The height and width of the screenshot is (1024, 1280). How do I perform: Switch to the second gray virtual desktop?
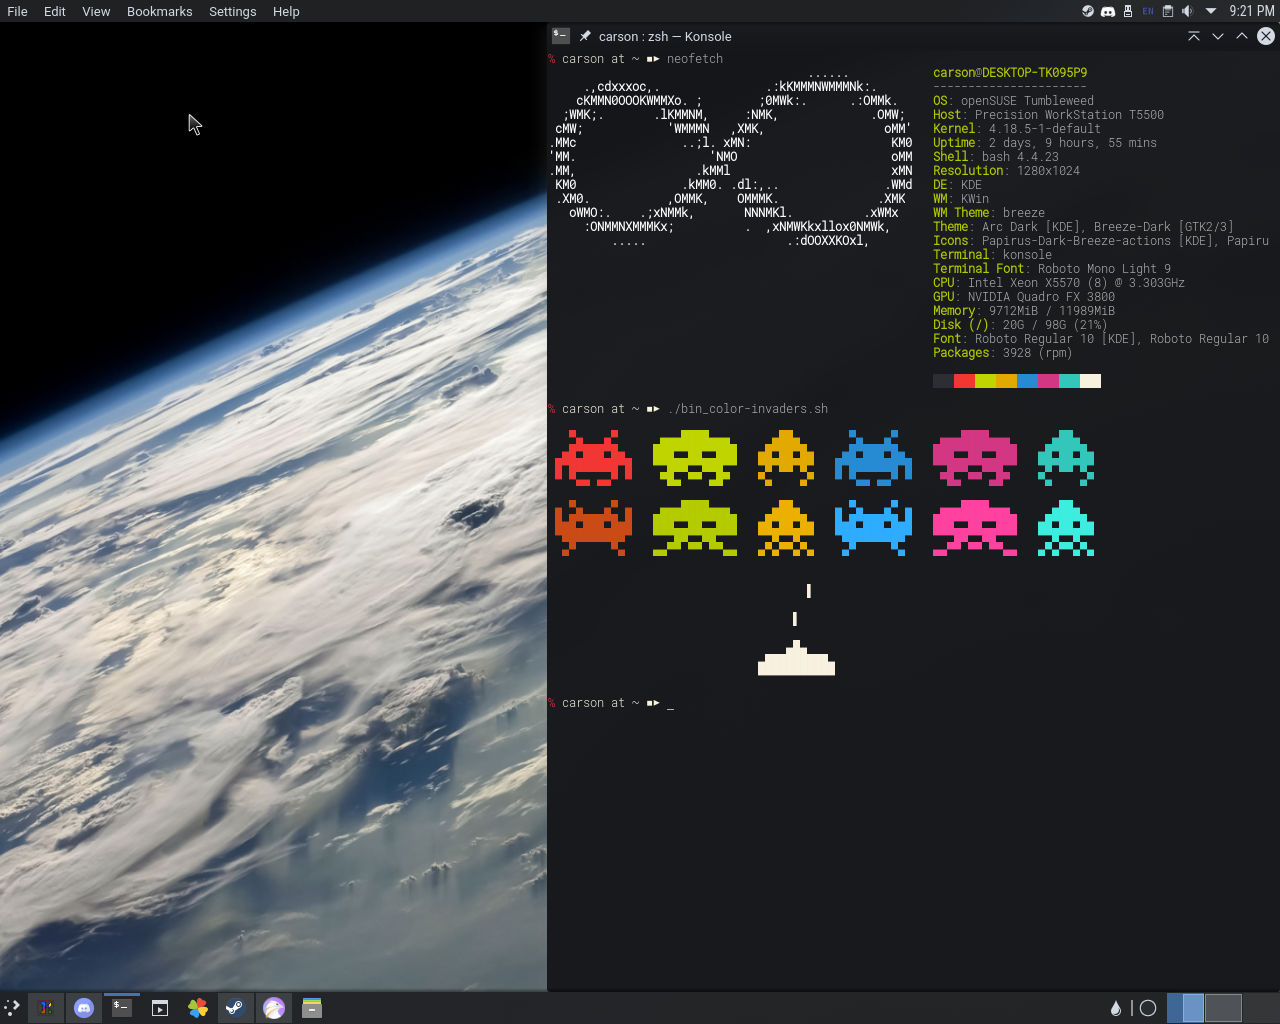1223,1008
